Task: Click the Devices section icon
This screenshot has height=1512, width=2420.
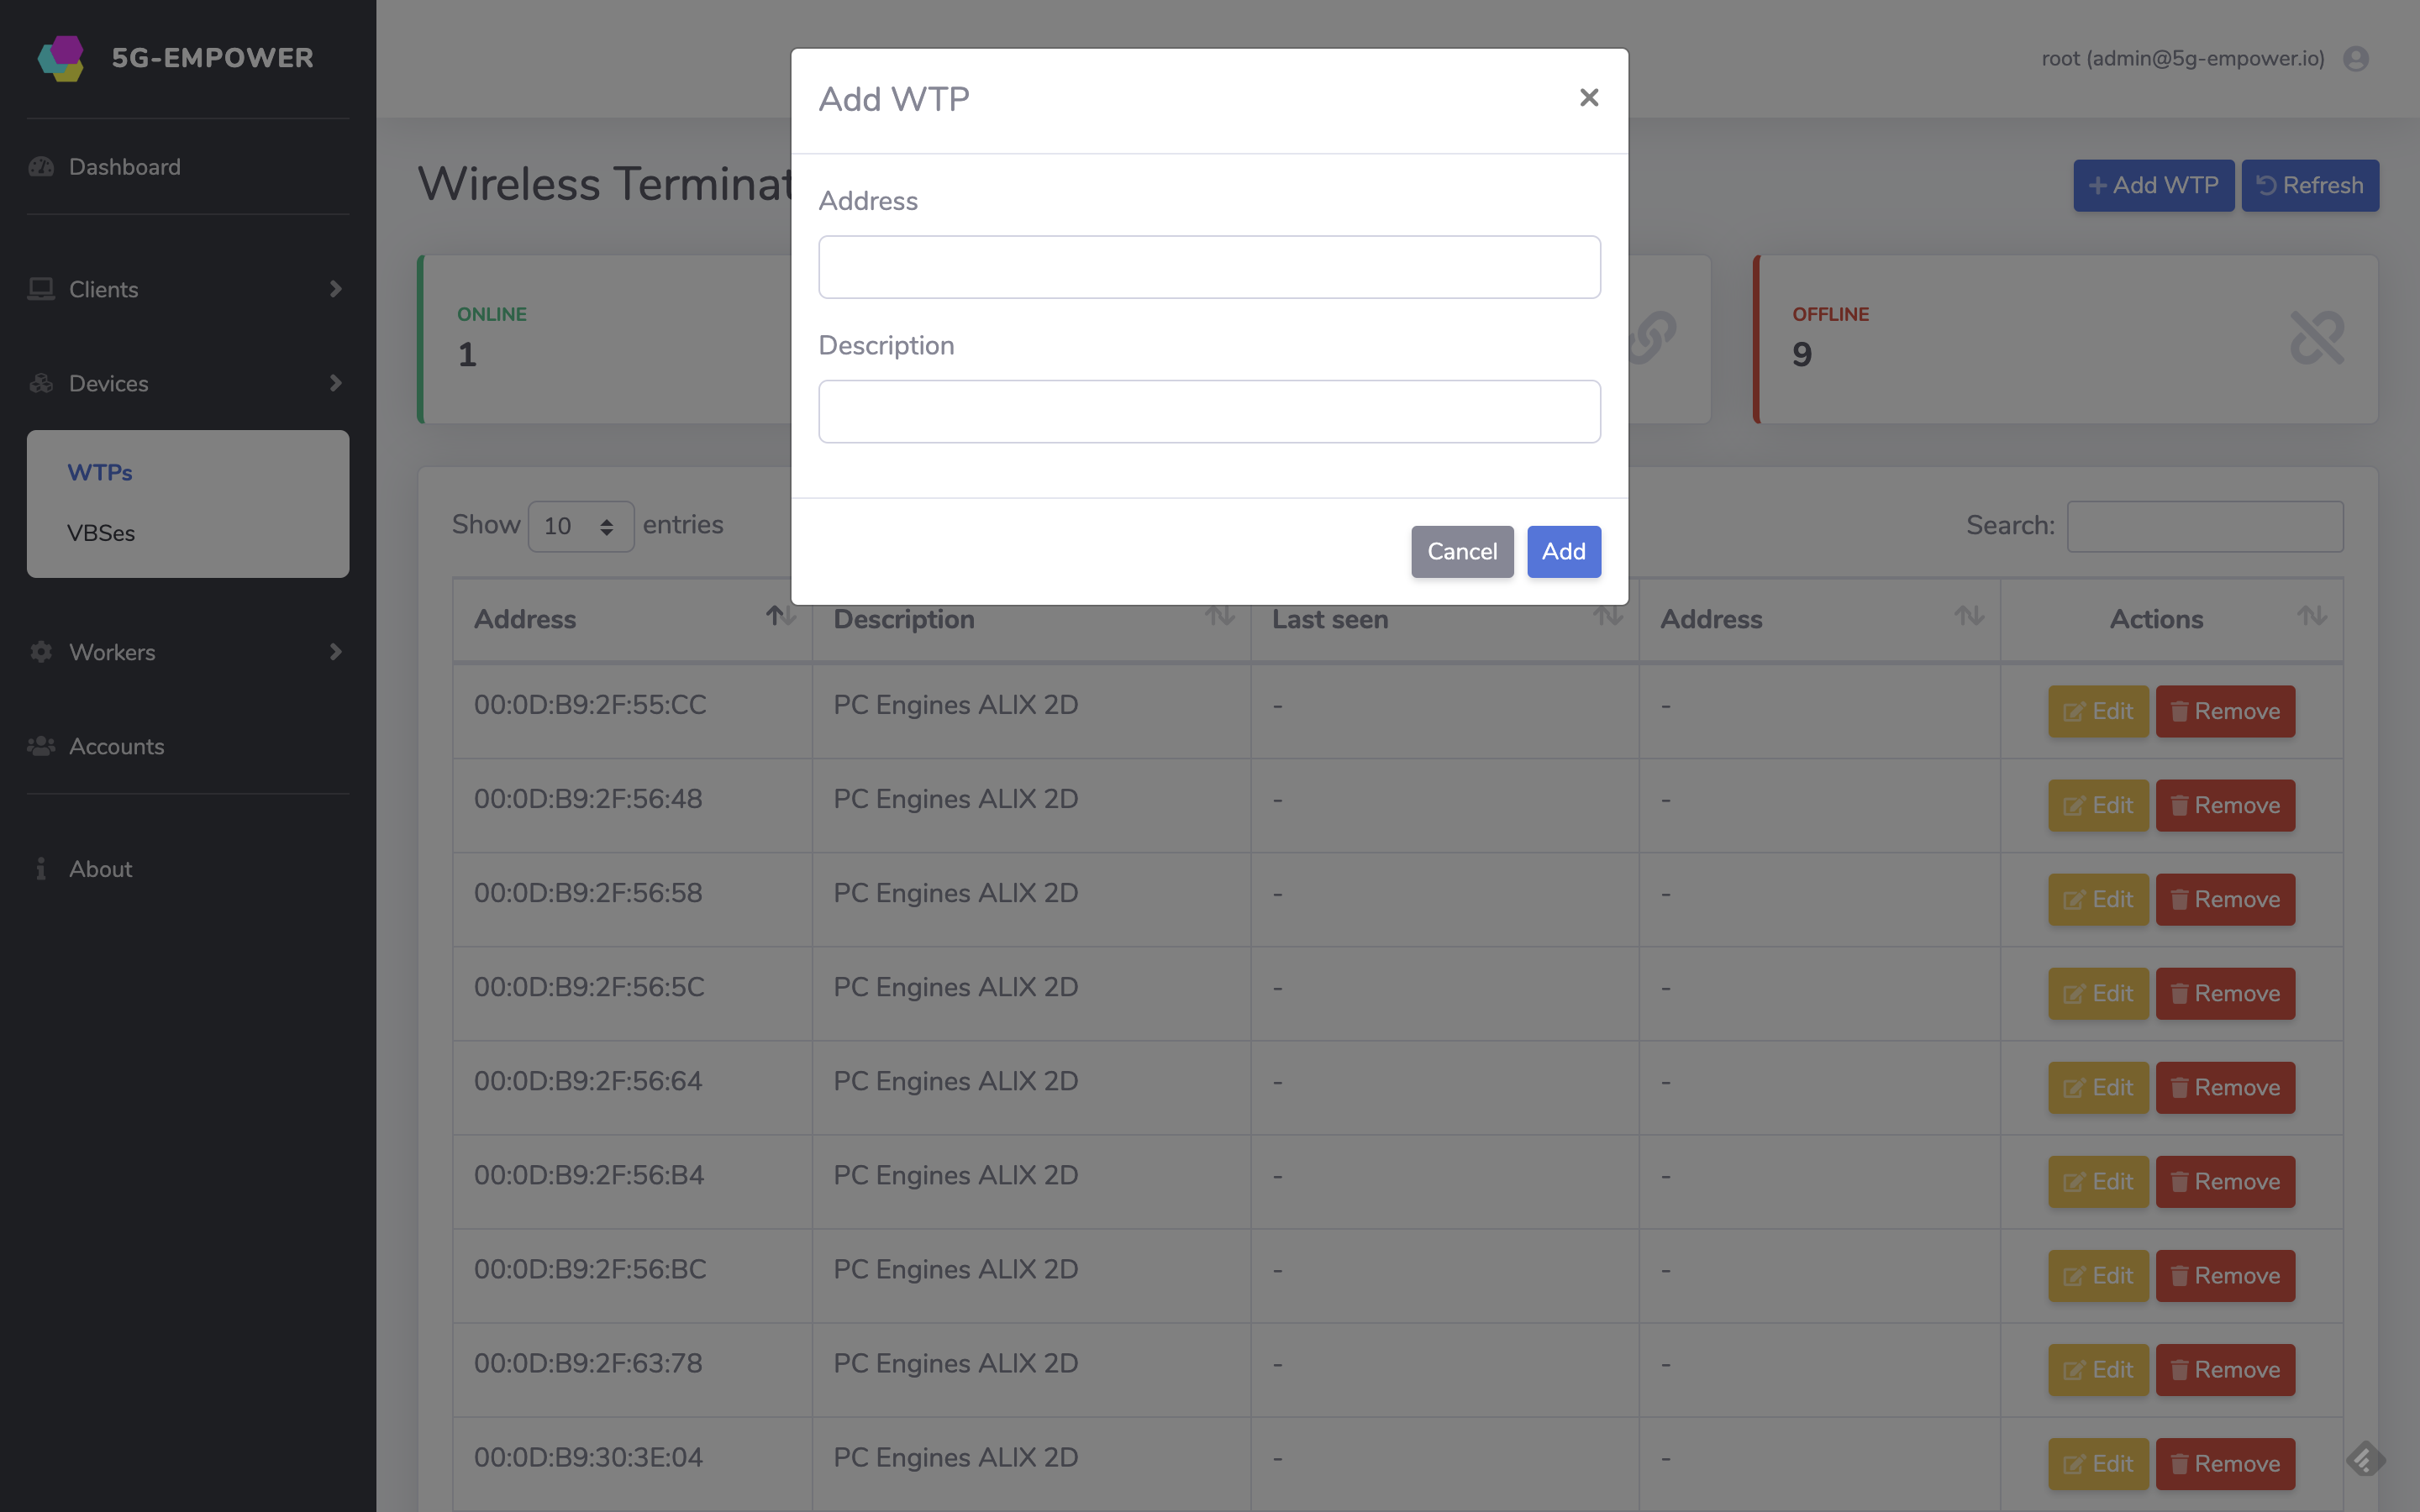Action: click(39, 381)
